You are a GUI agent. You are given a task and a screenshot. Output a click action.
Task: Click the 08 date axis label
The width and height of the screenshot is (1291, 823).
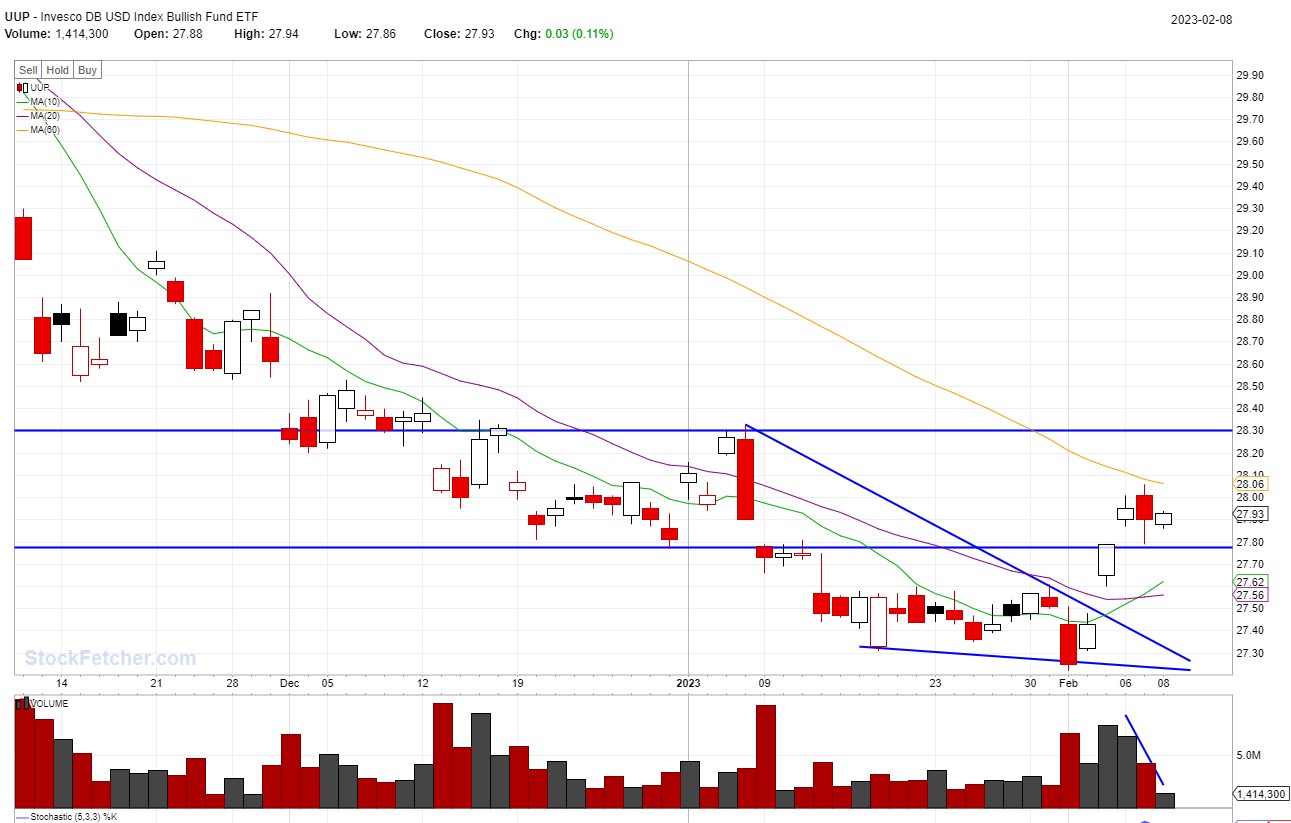(x=1164, y=684)
